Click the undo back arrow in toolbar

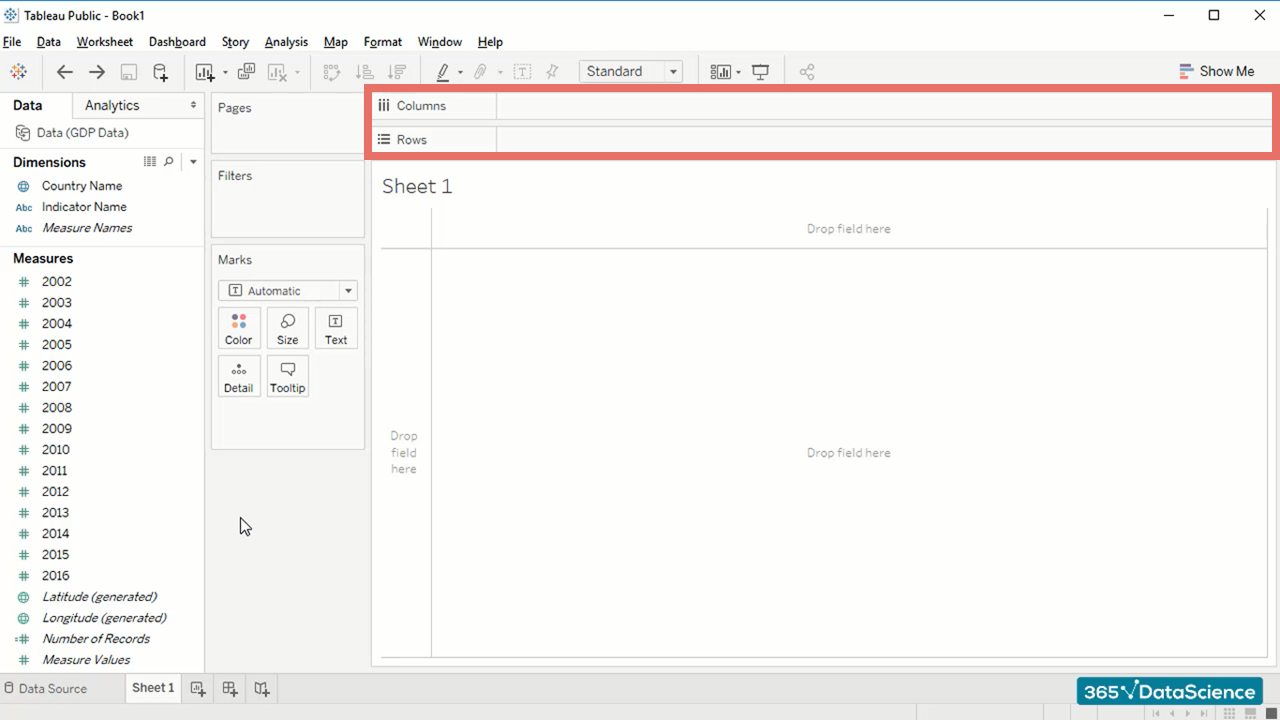(x=65, y=72)
